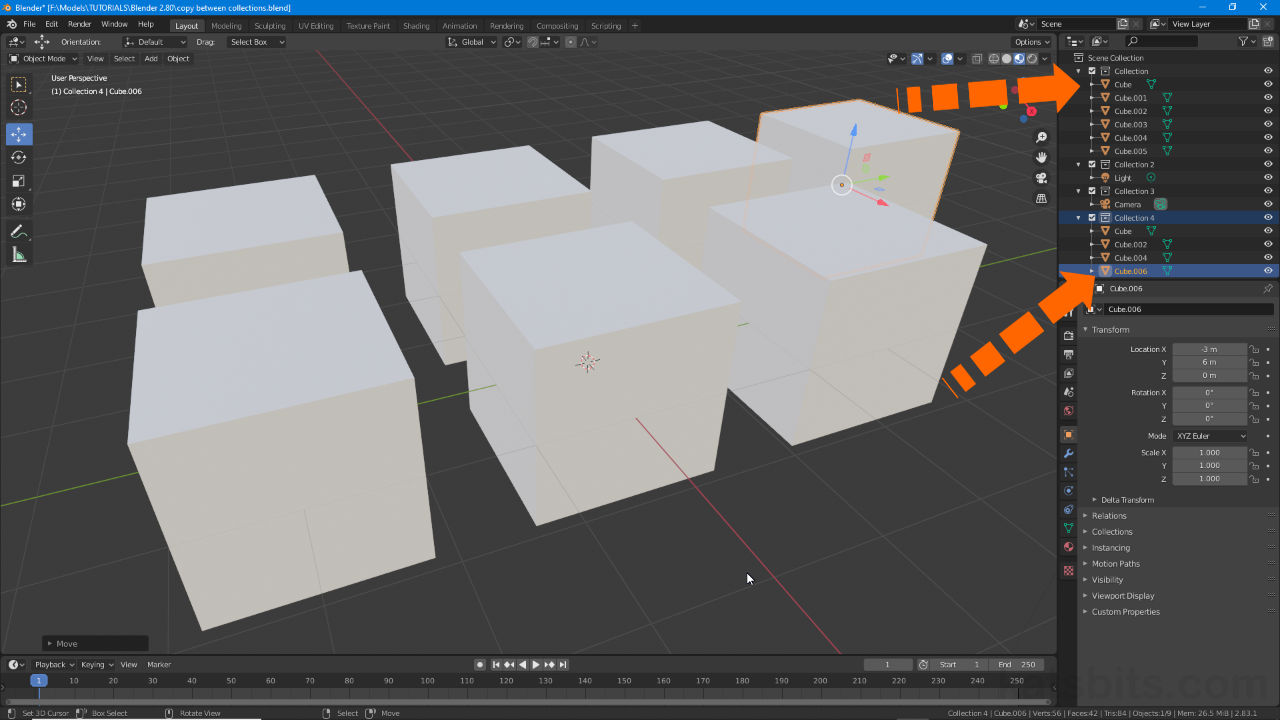This screenshot has height=720, width=1280.
Task: Open Global transform orientation dropdown
Action: pyautogui.click(x=472, y=42)
